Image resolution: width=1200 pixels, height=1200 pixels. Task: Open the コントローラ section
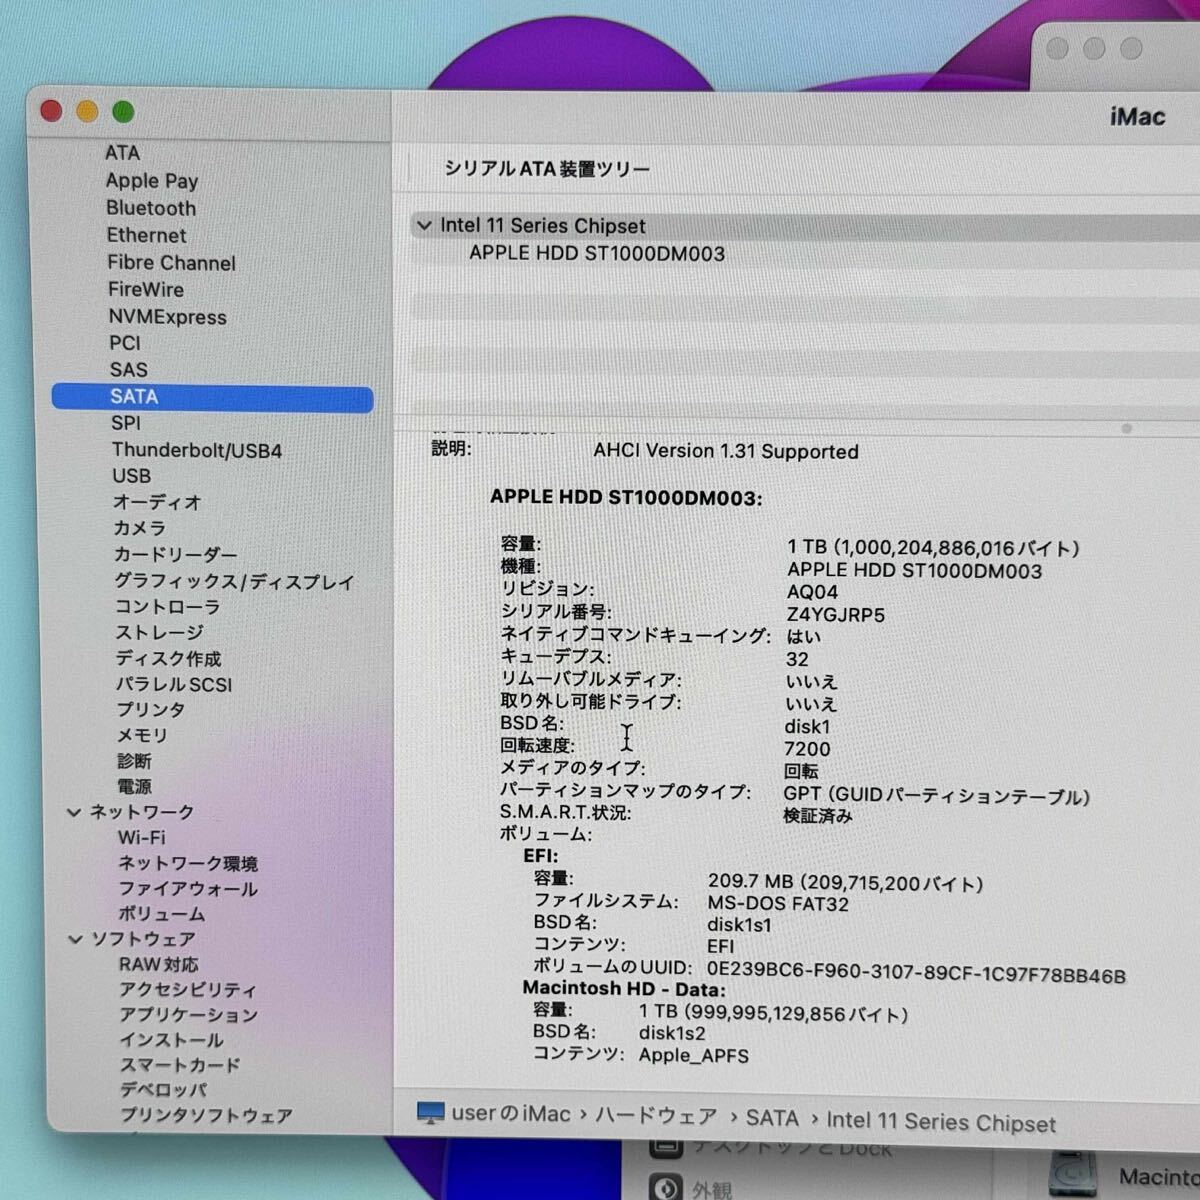[x=167, y=607]
